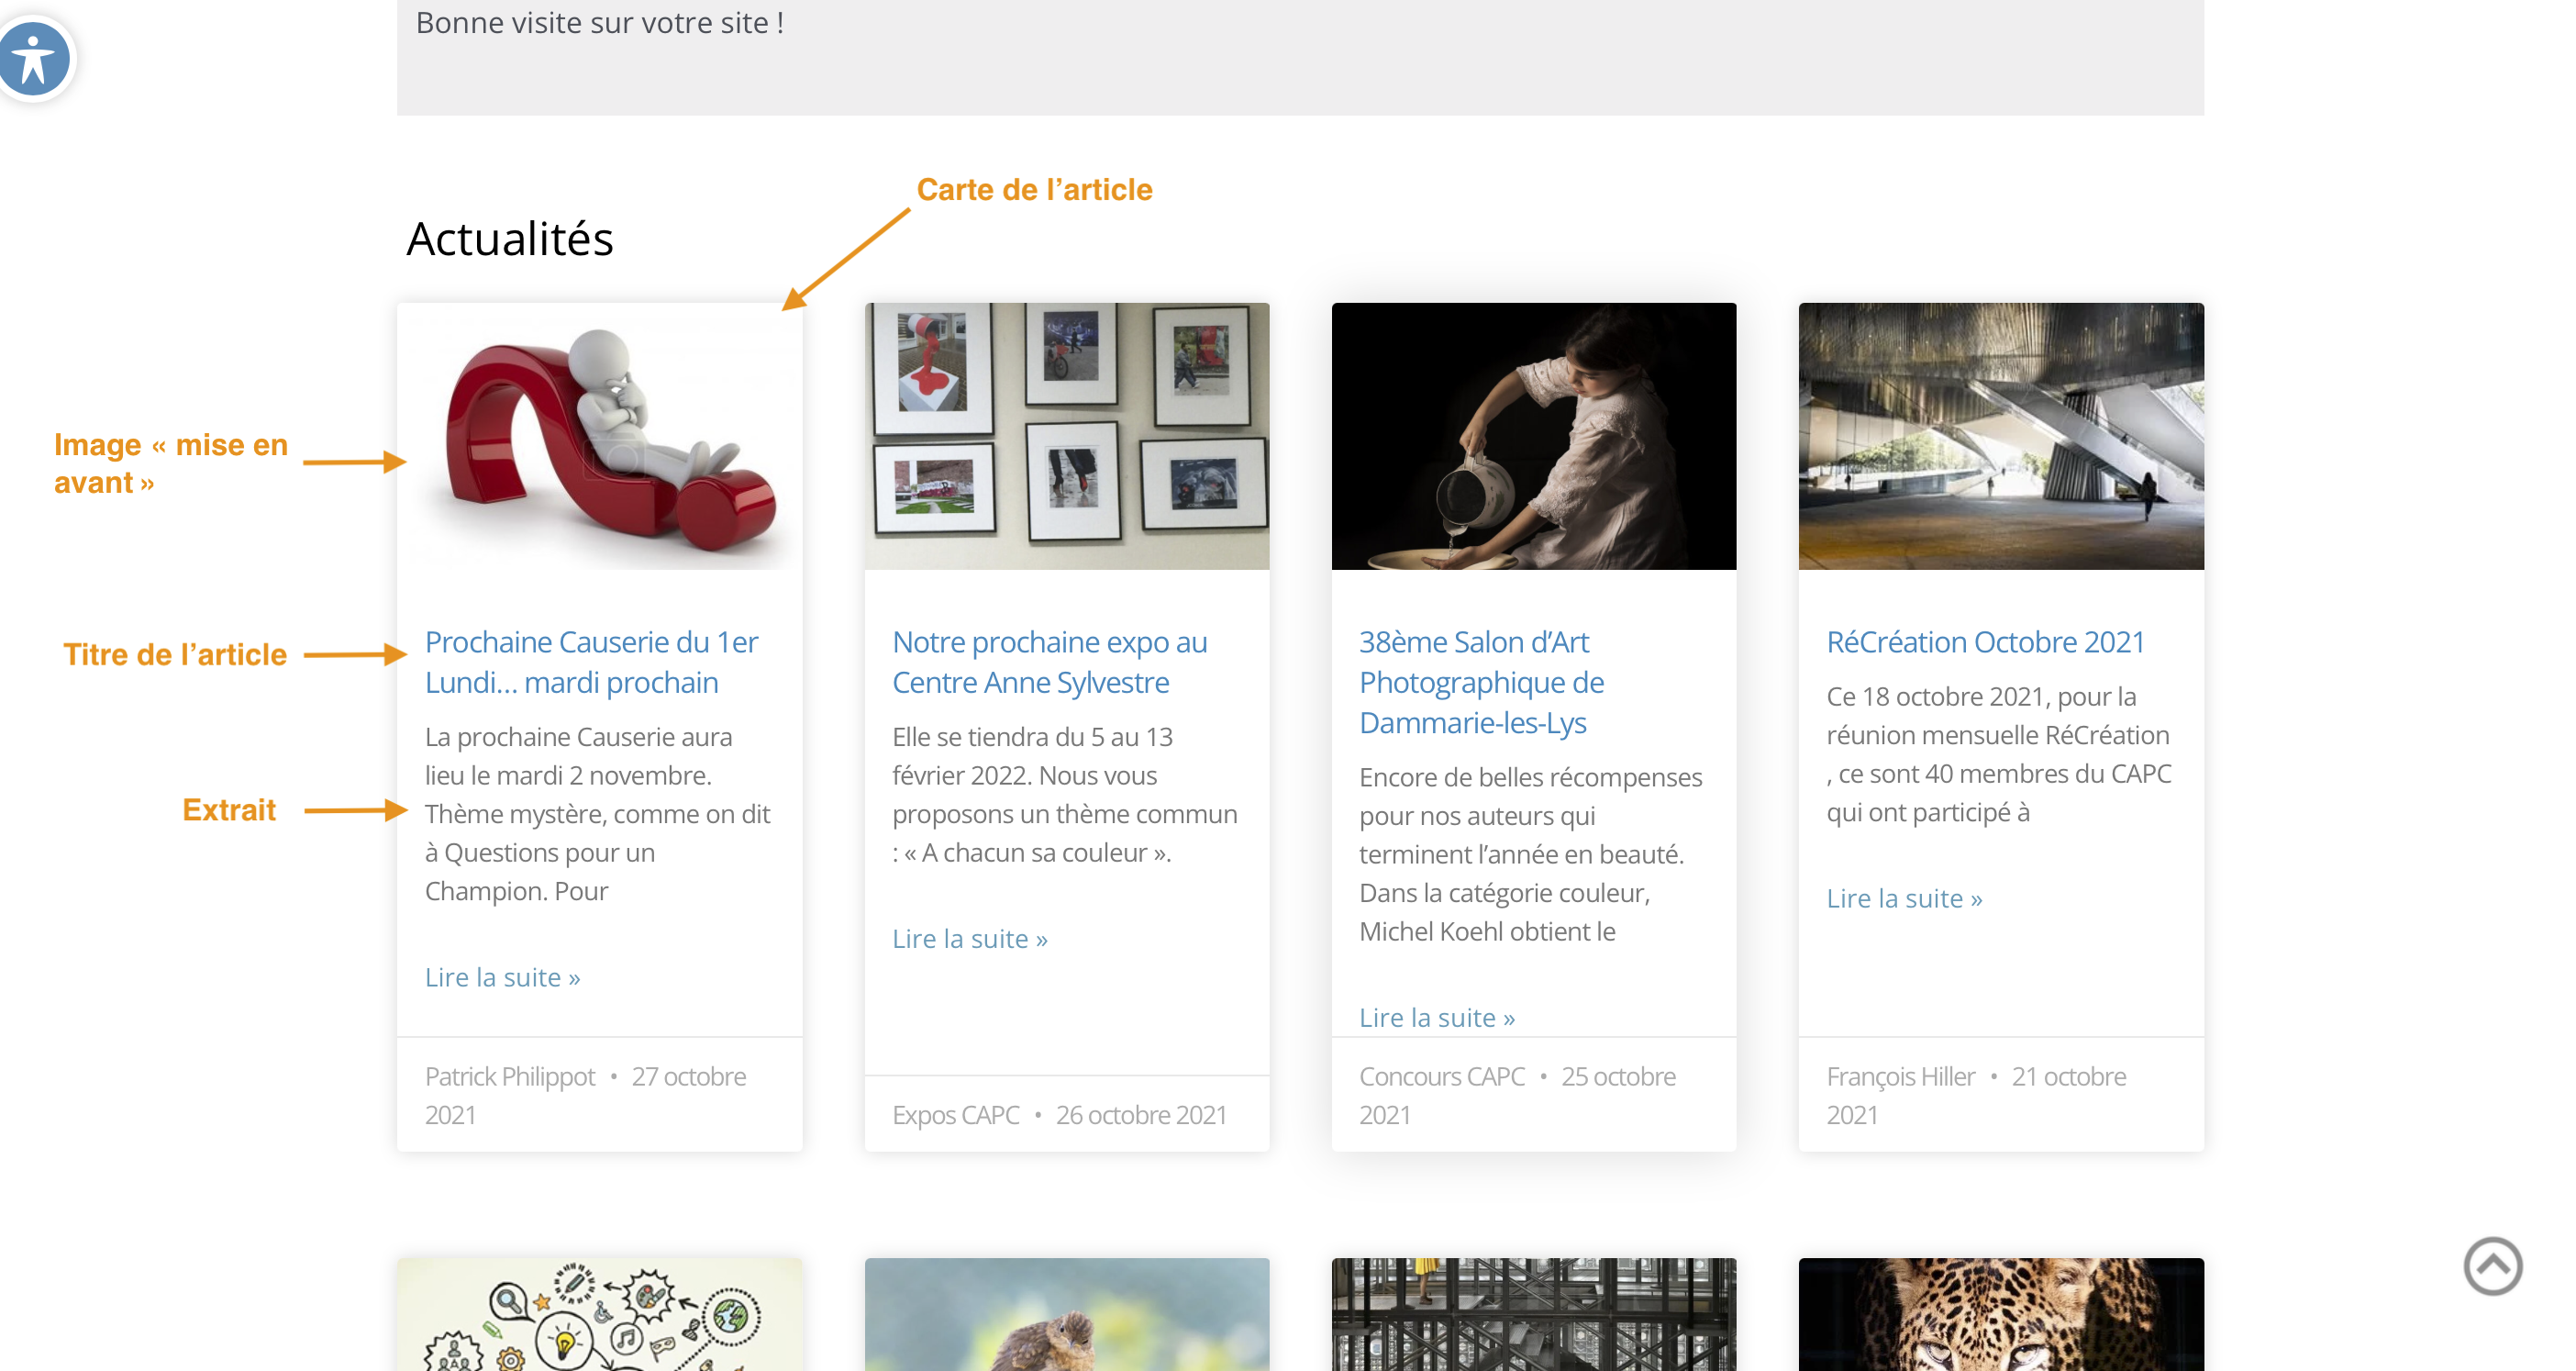Viewport: 2576px width, 1371px height.
Task: Click the framed photos wall image
Action: click(x=1067, y=436)
